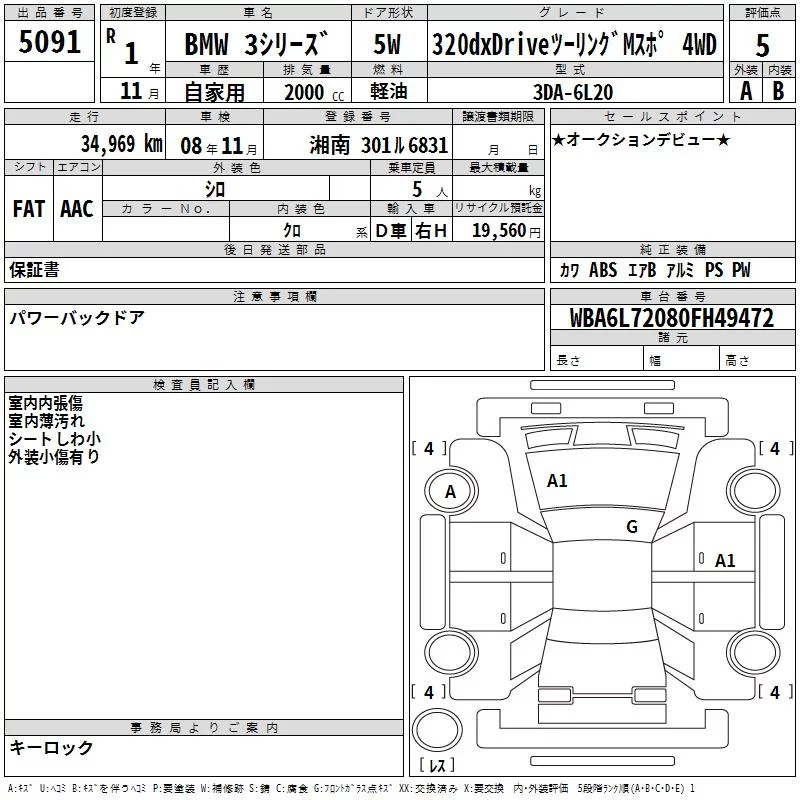Image resolution: width=800 pixels, height=800 pixels.
Task: Select the sales point ★オークションデビュー★
Action: click(641, 139)
